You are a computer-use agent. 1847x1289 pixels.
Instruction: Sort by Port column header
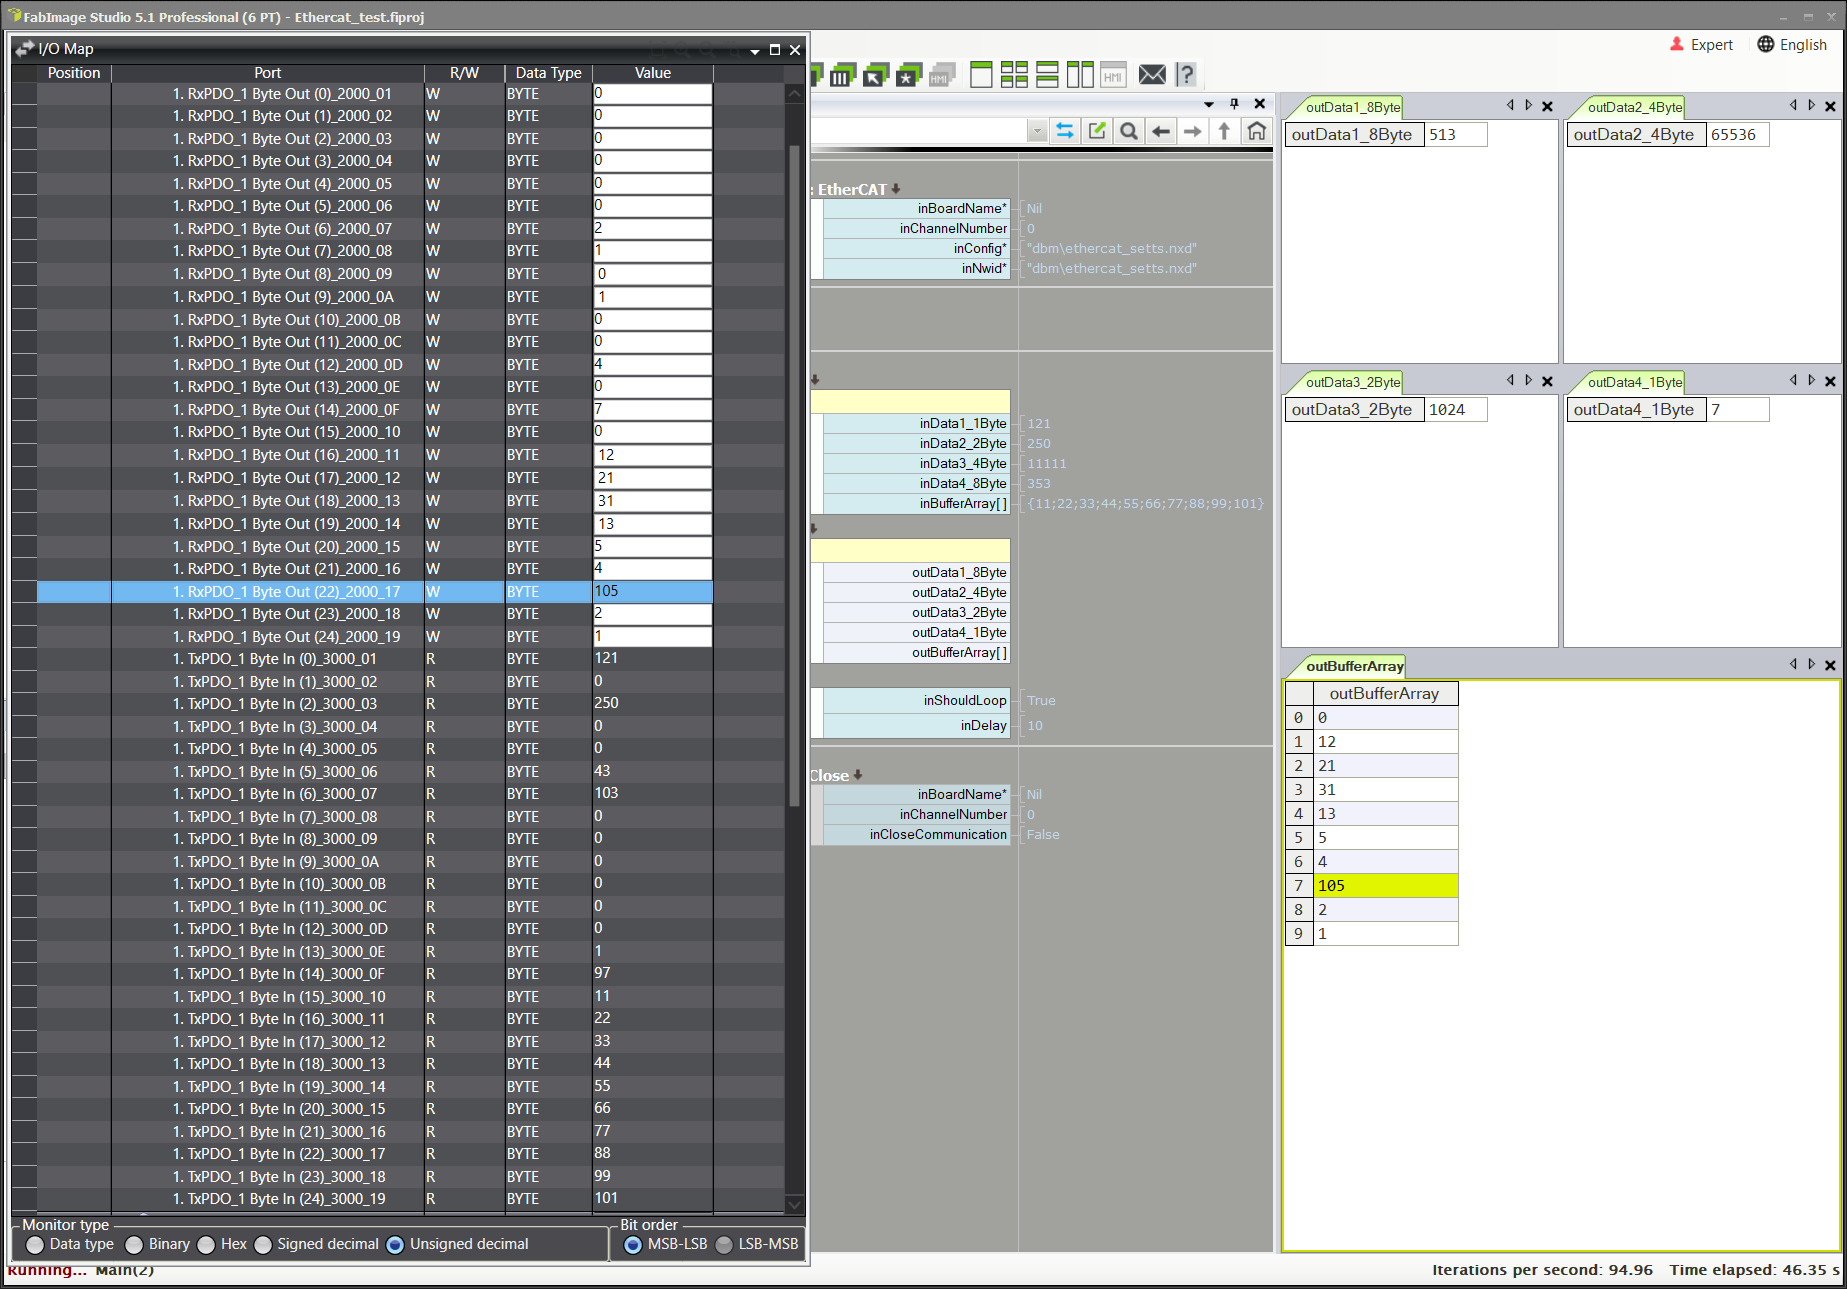click(267, 73)
